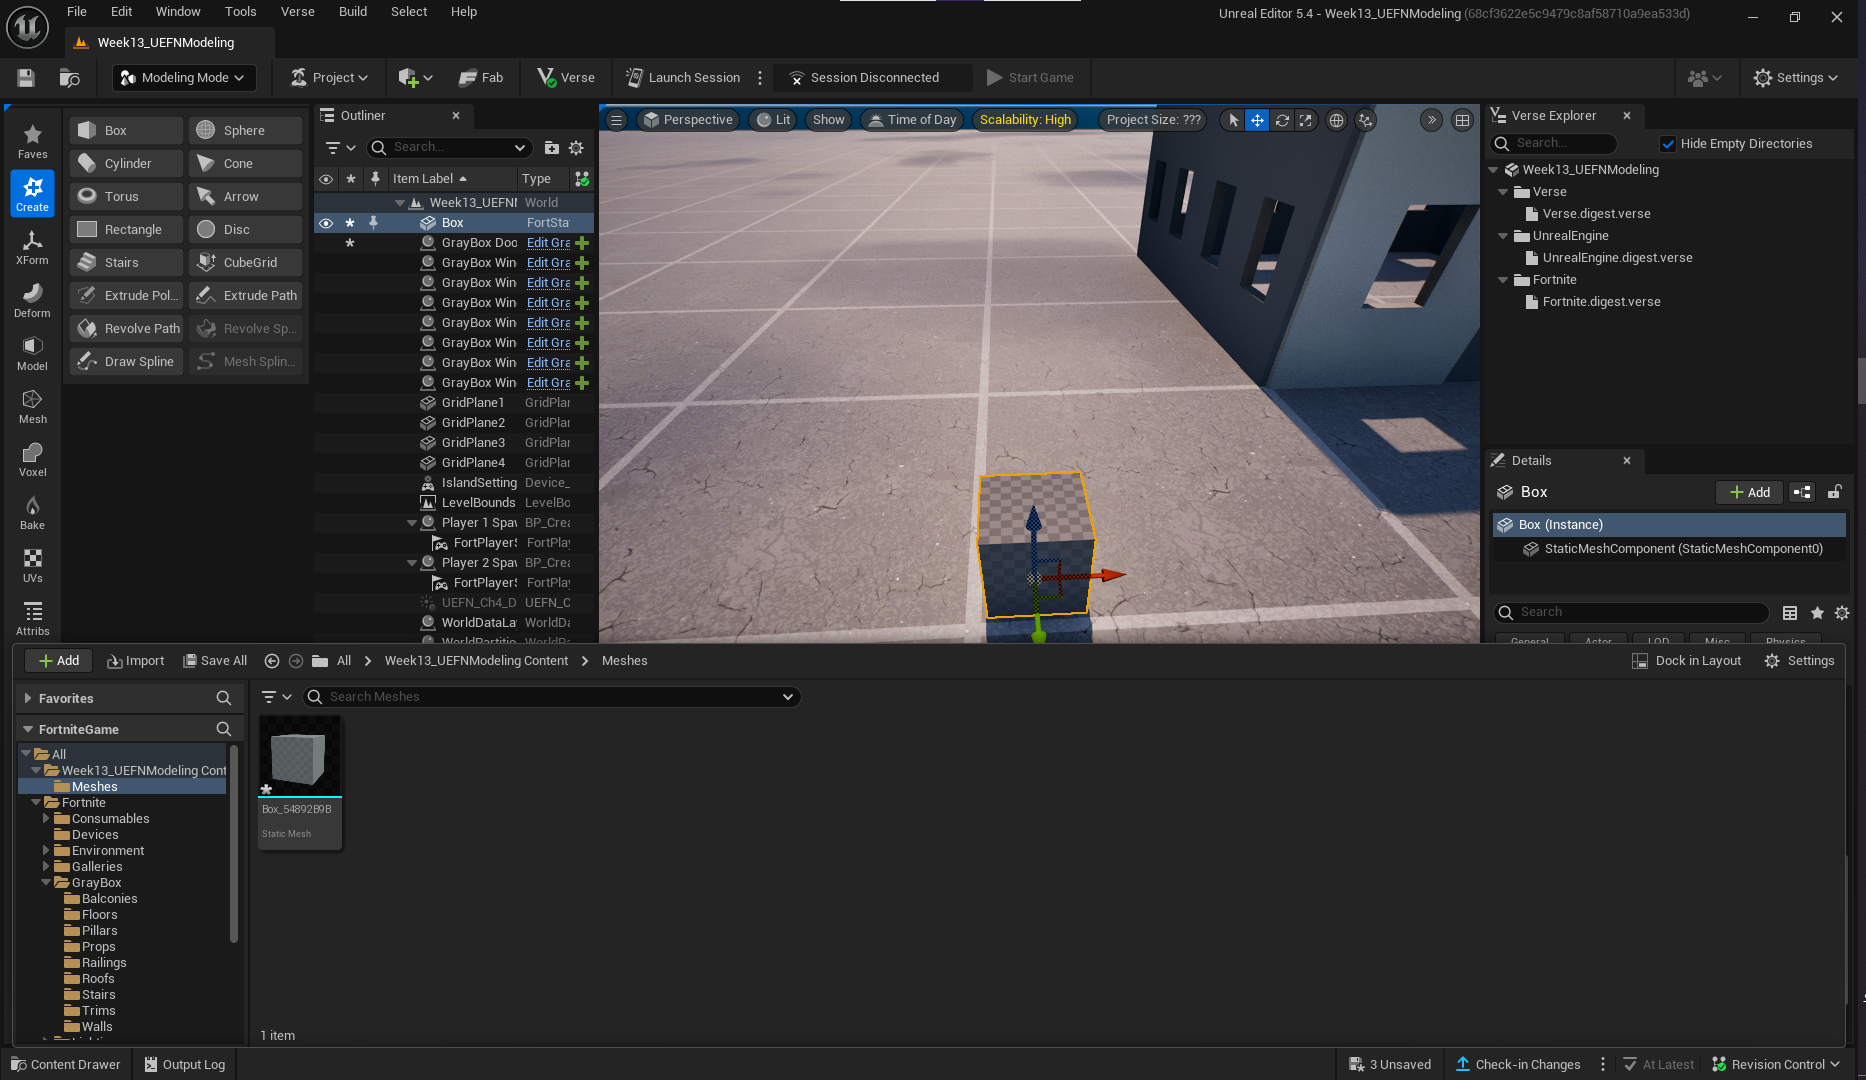Toggle favorite star on GrayBox Door row
The height and width of the screenshot is (1080, 1866).
350,243
